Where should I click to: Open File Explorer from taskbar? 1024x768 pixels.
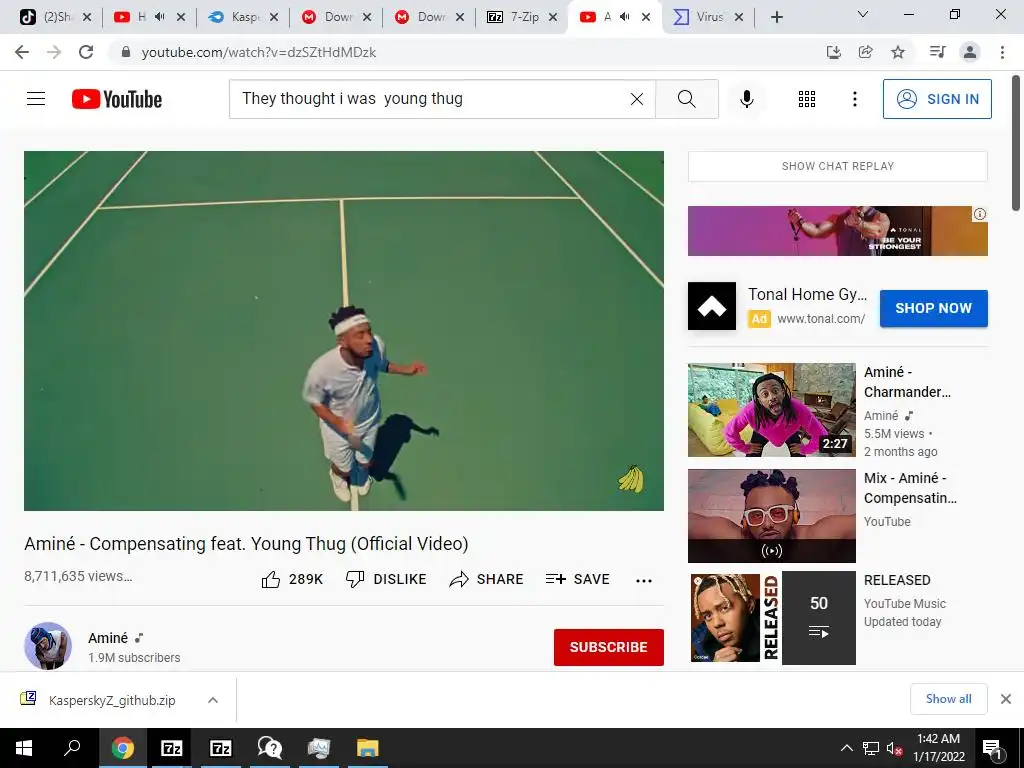(367, 748)
